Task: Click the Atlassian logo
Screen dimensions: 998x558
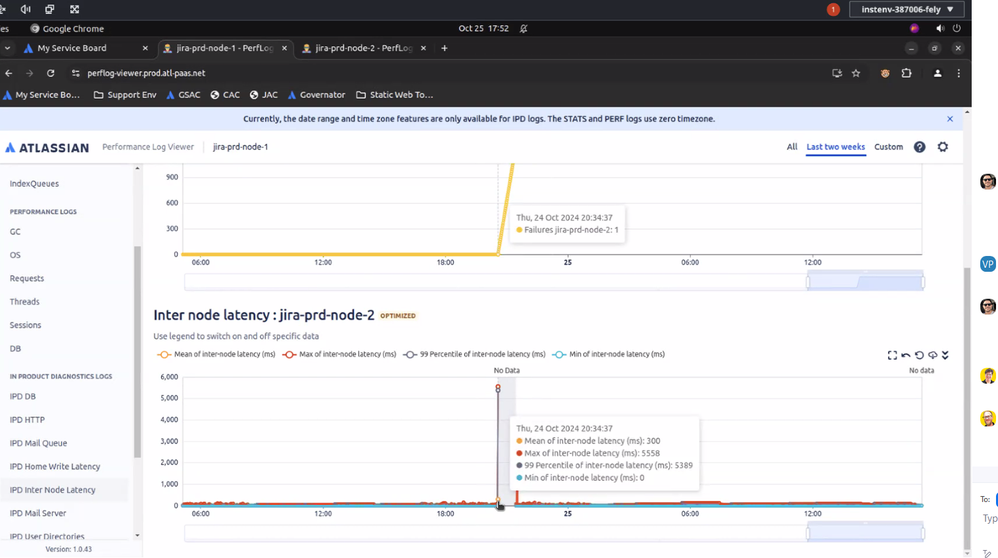Action: pos(47,148)
